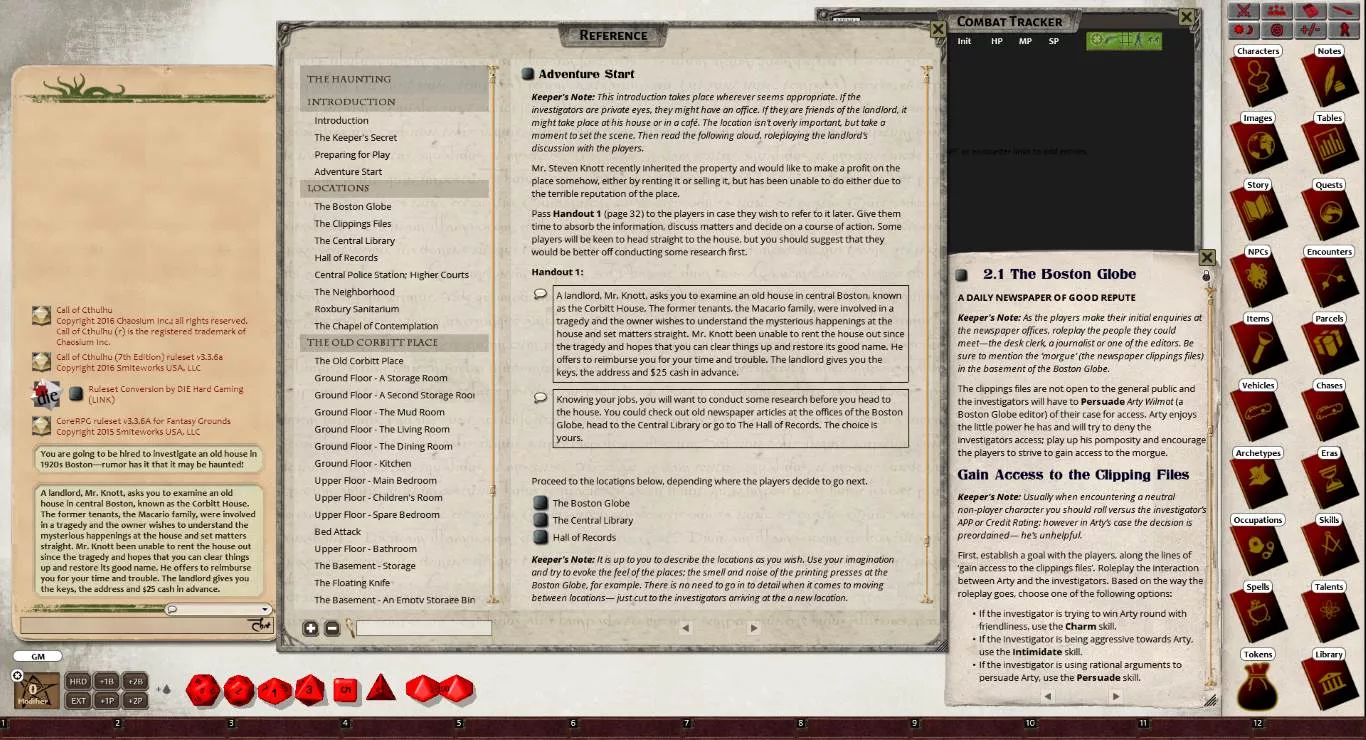The image size is (1366, 740).
Task: Click the Modifier box
Action: click(x=36, y=691)
